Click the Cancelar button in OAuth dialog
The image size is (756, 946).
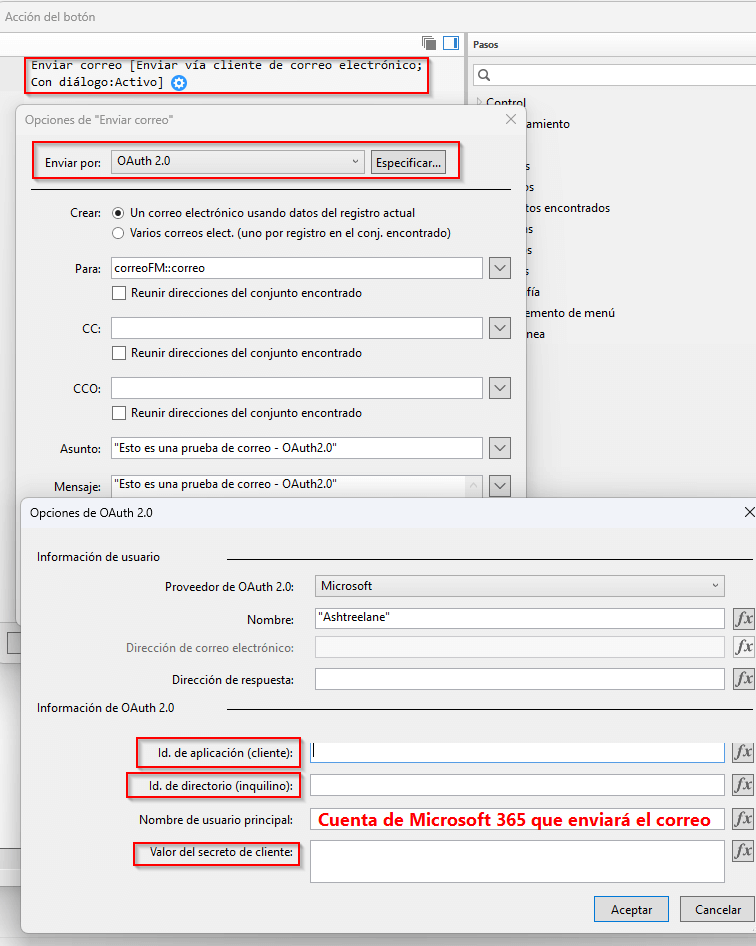tap(718, 909)
